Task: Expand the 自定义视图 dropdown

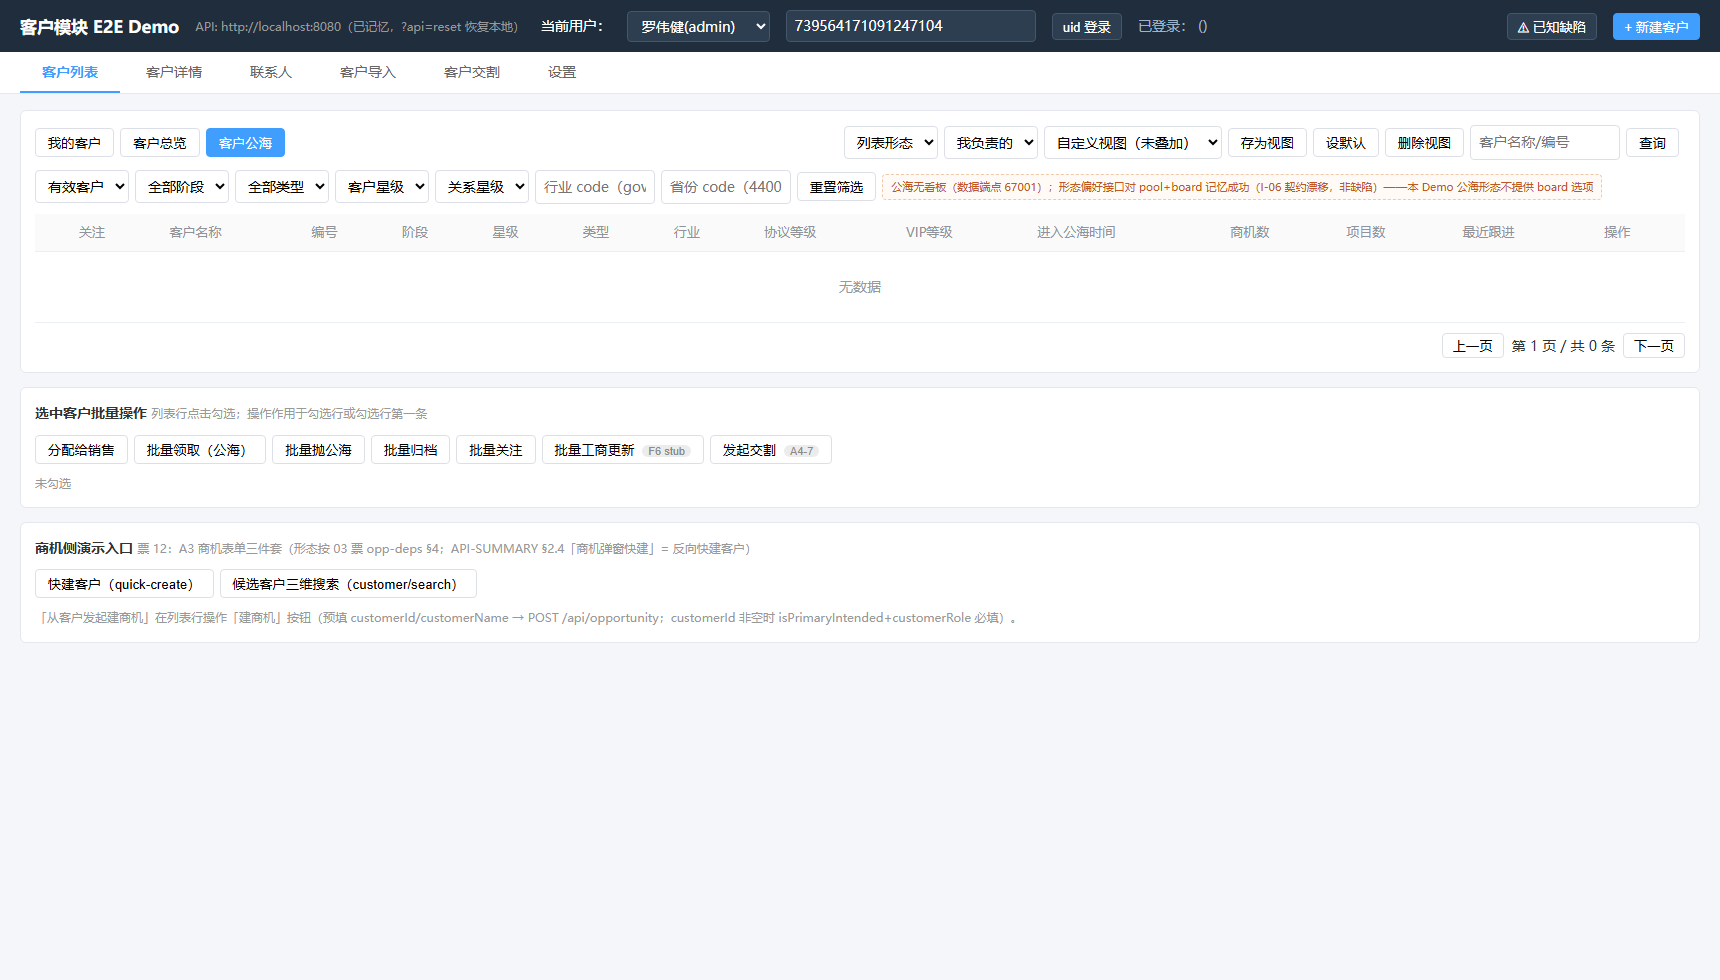Action: [1133, 143]
